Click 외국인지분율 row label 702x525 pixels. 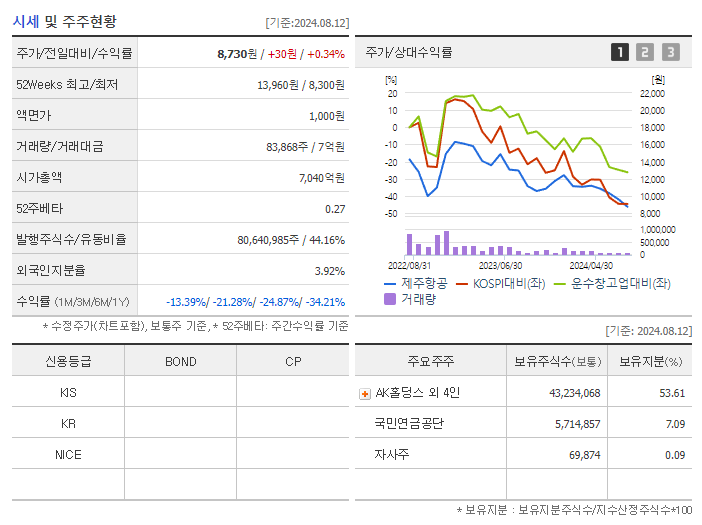[x=51, y=270]
